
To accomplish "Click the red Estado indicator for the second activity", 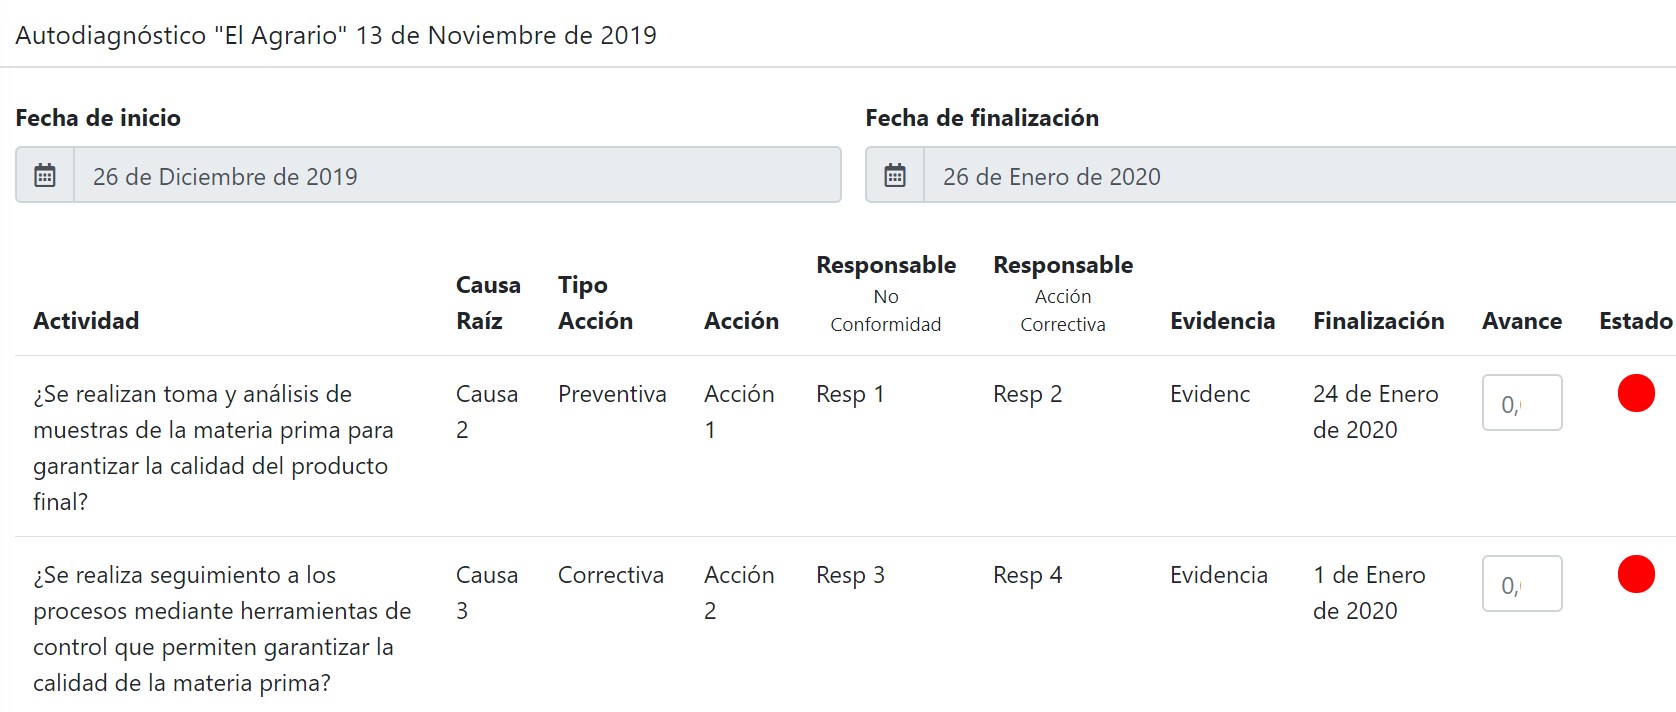I will [1636, 574].
